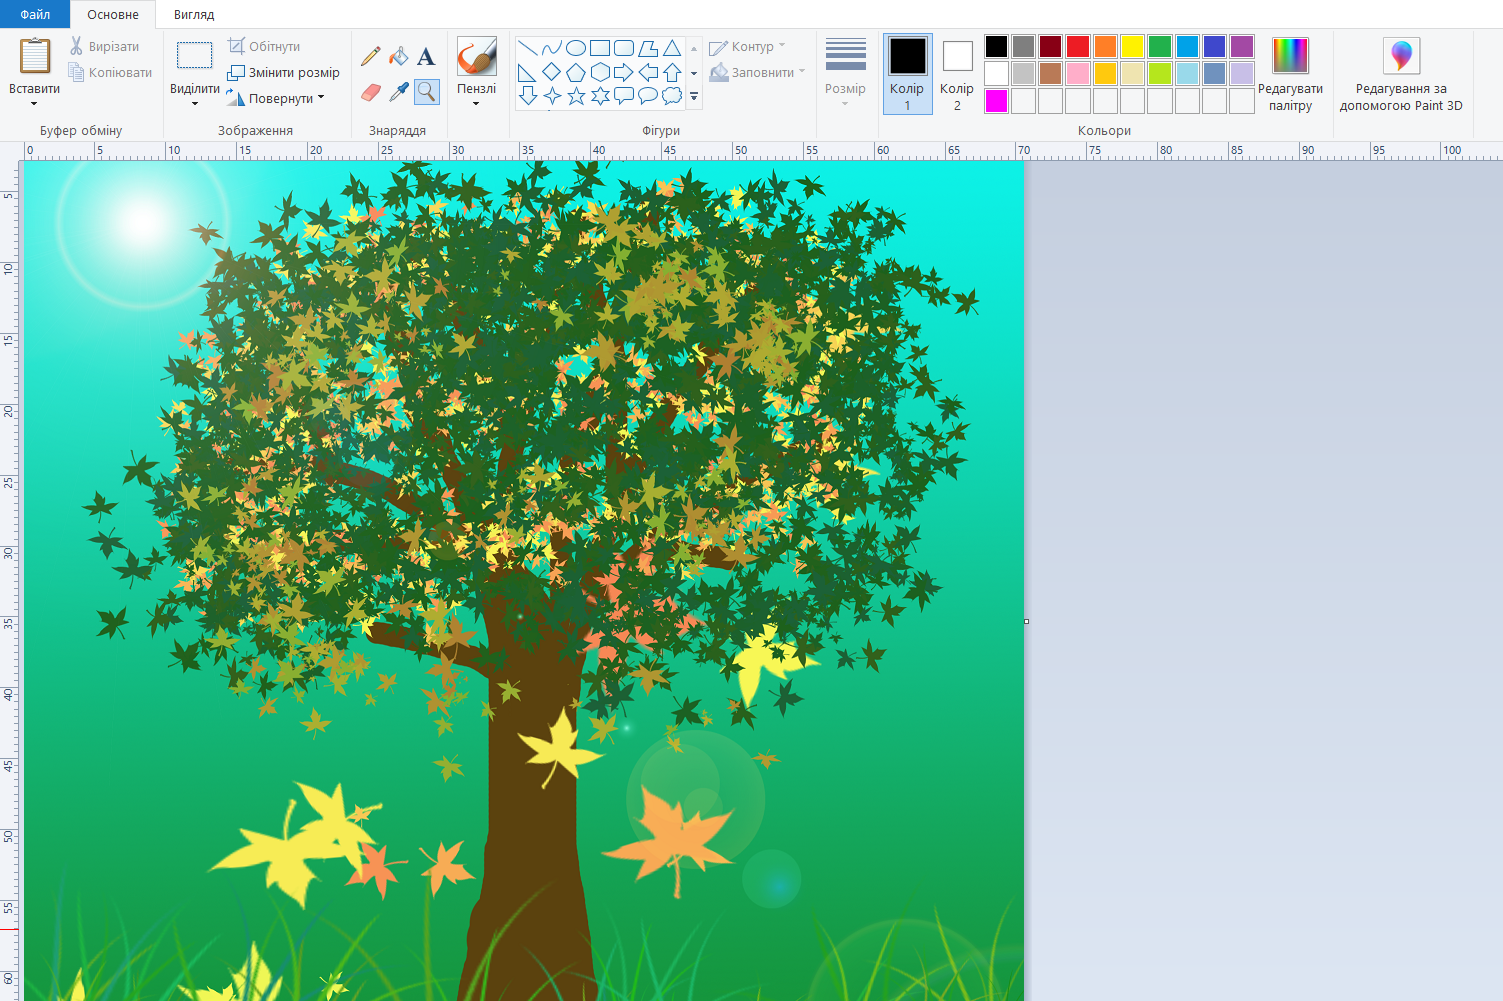The width and height of the screenshot is (1503, 1001).
Task: Select the Color picker eyedropper tool
Action: click(x=399, y=92)
